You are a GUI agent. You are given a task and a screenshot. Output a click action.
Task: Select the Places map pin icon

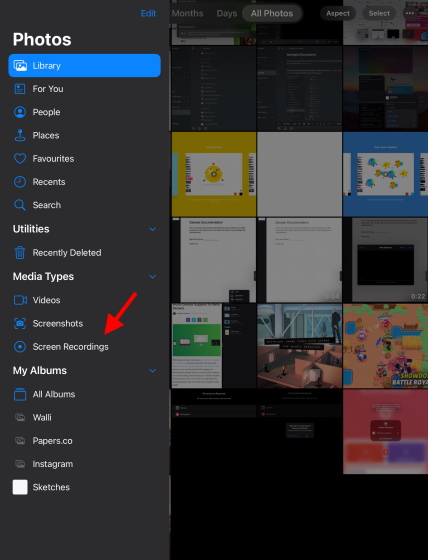pyautogui.click(x=20, y=135)
